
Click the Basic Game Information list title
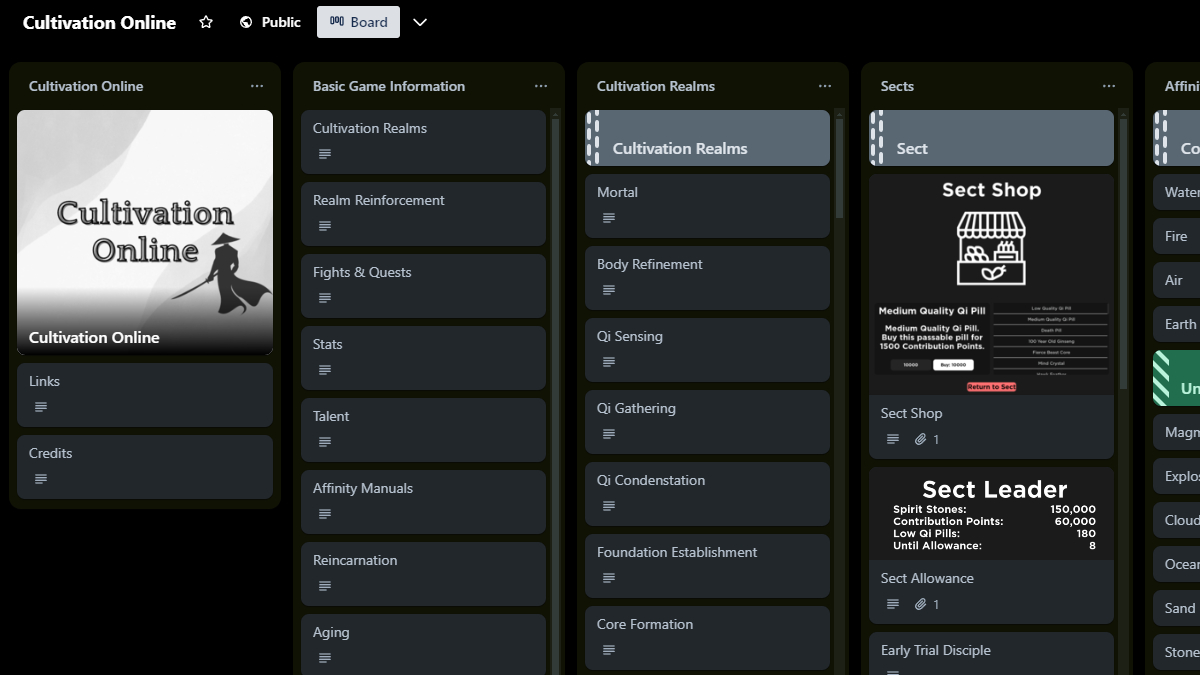389,86
